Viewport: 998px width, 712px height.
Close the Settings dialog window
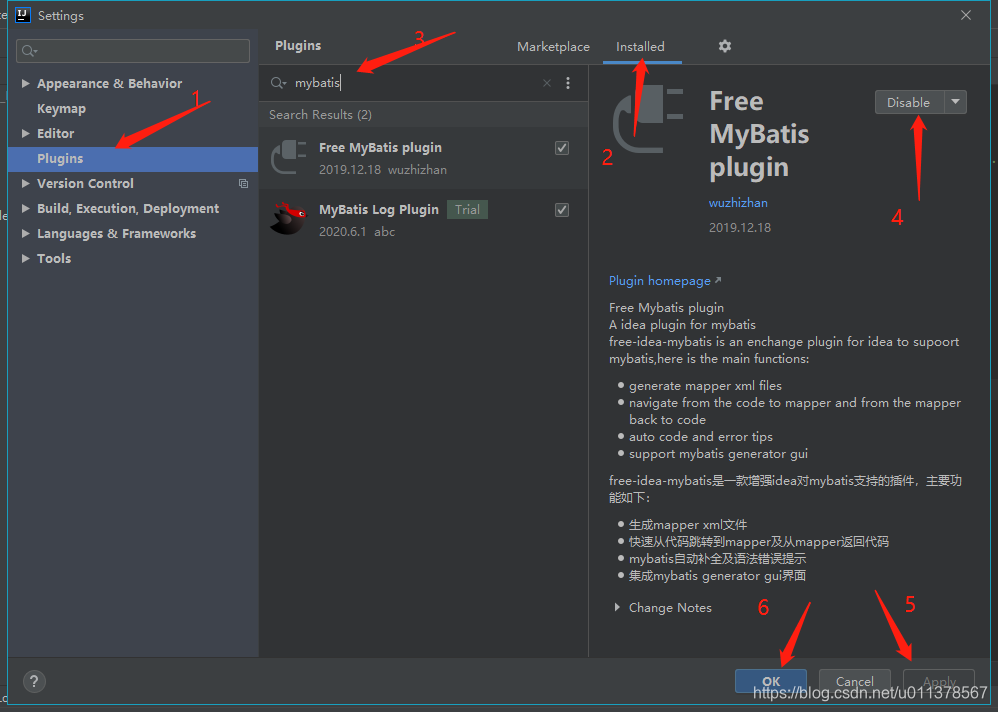click(x=966, y=15)
